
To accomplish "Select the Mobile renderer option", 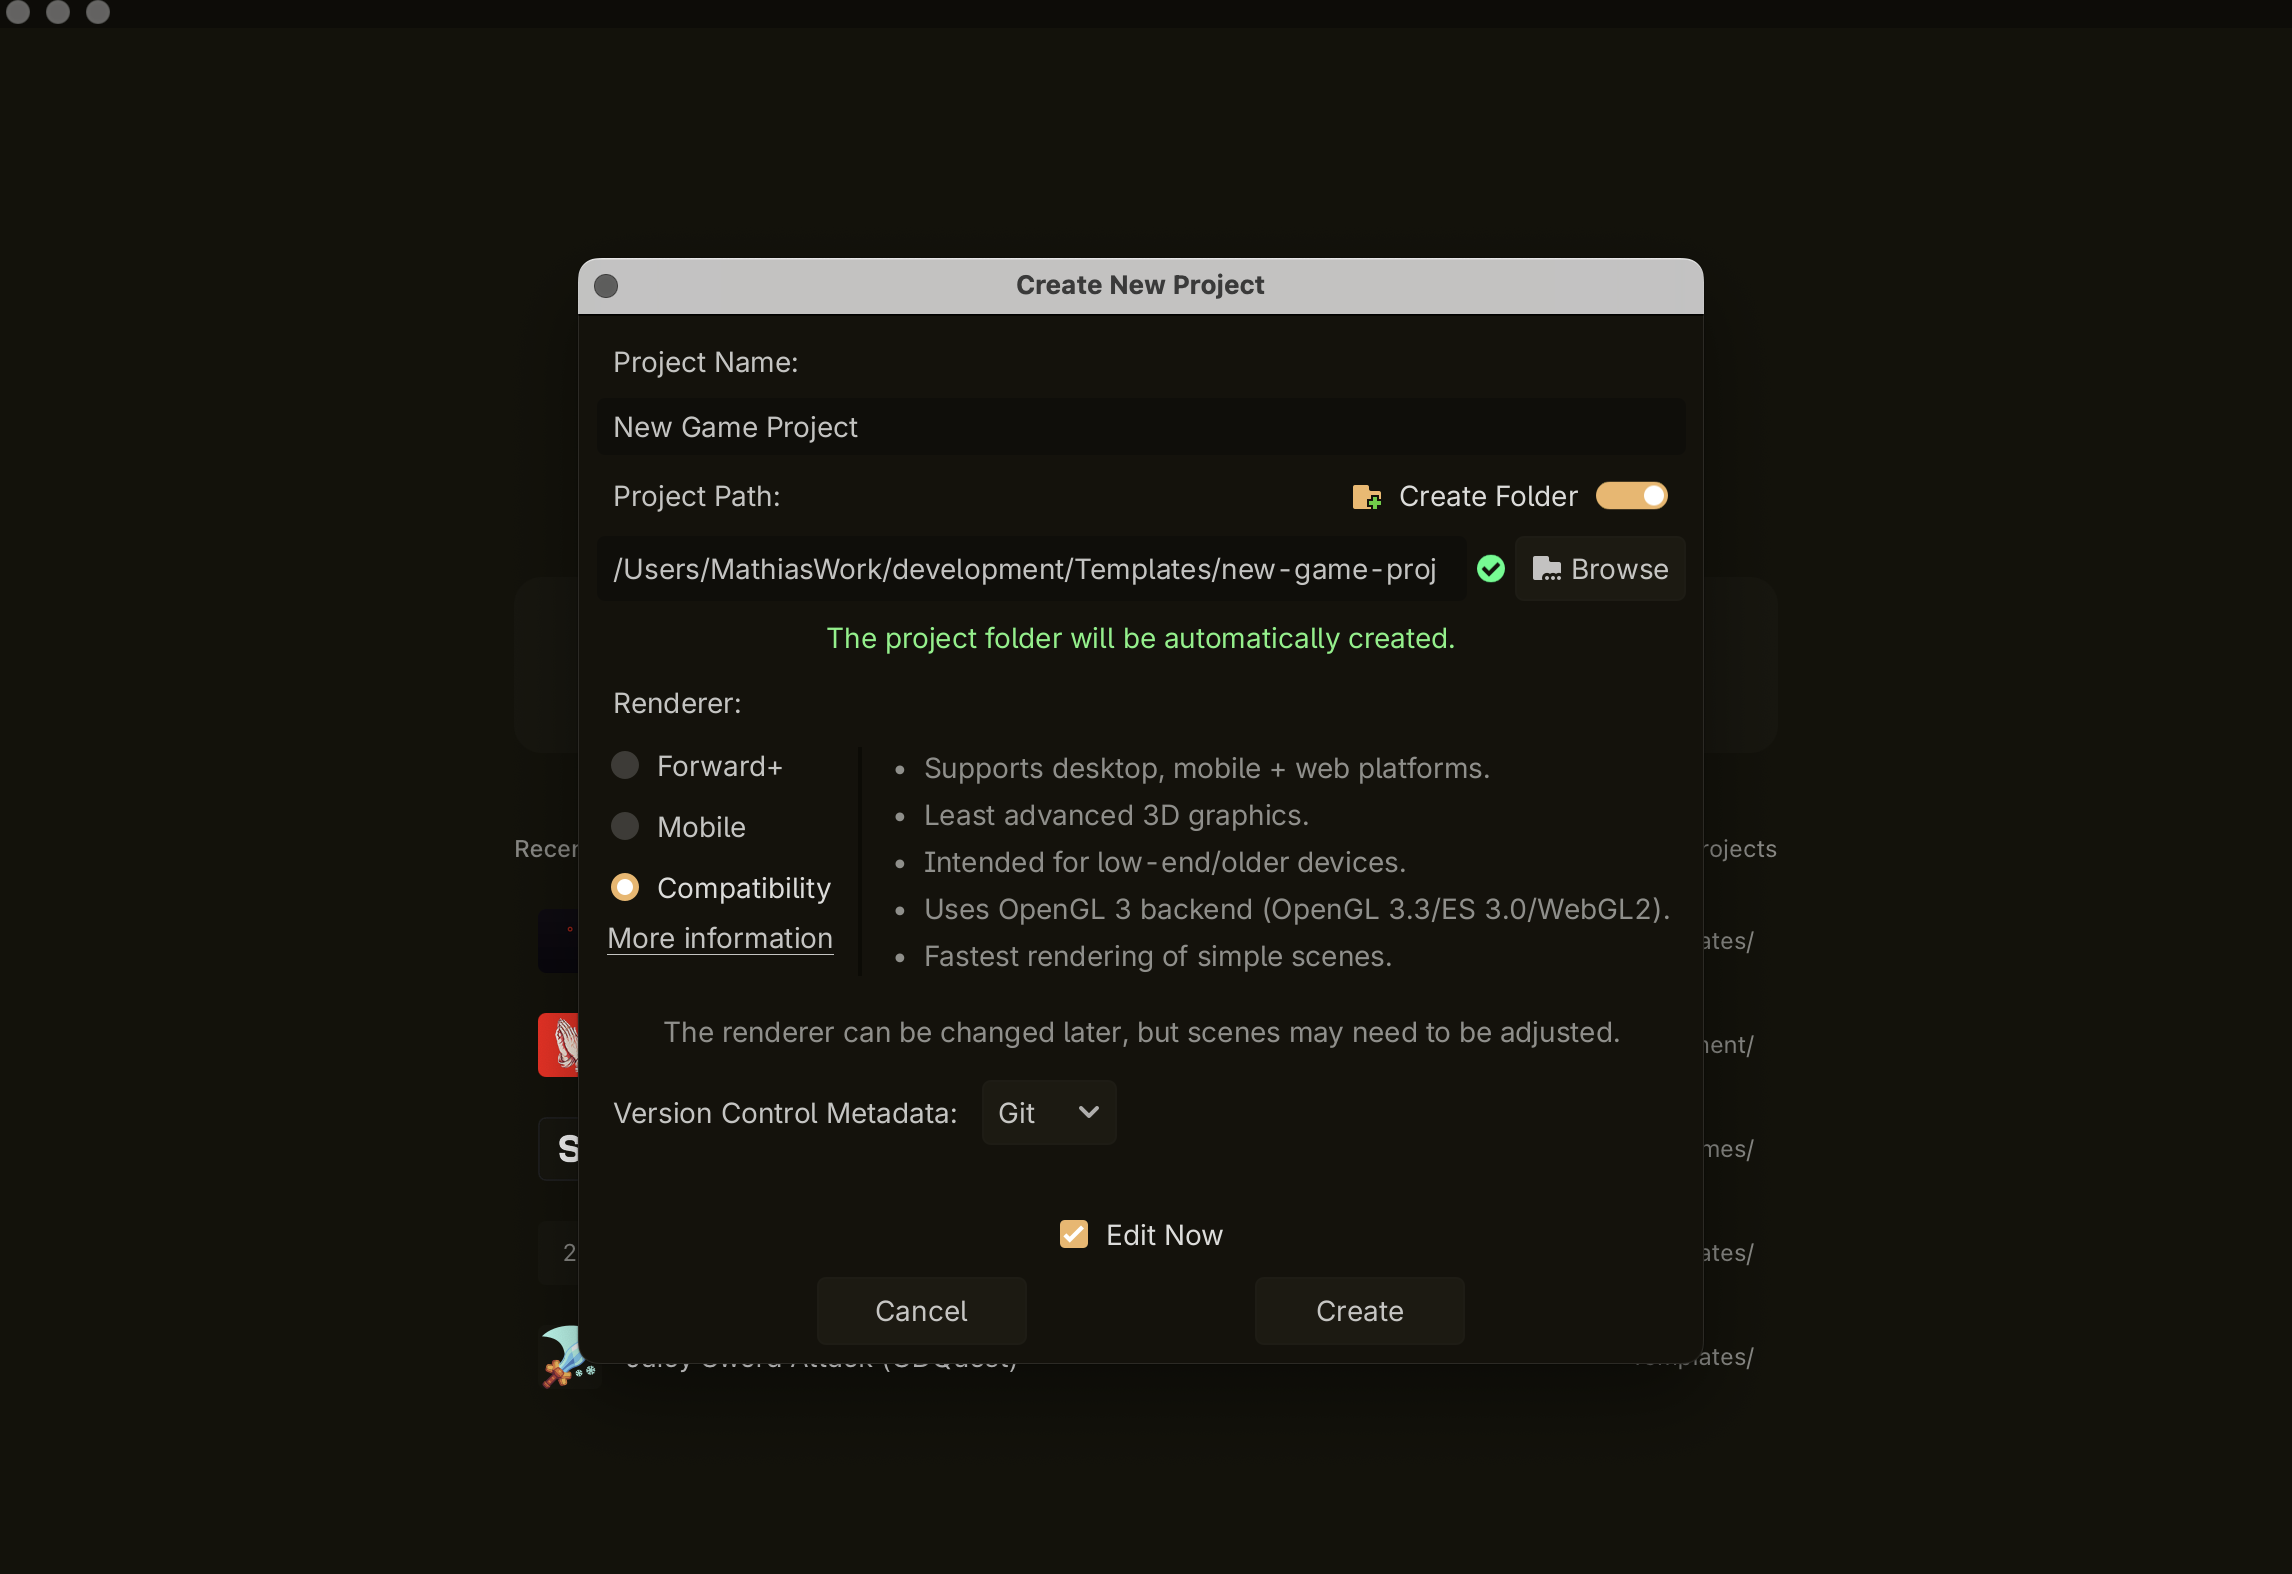I will coord(625,826).
